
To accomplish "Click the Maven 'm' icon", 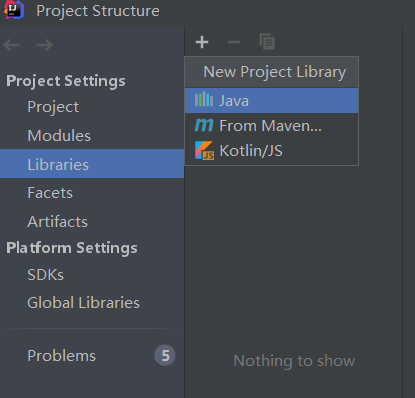I will 204,125.
